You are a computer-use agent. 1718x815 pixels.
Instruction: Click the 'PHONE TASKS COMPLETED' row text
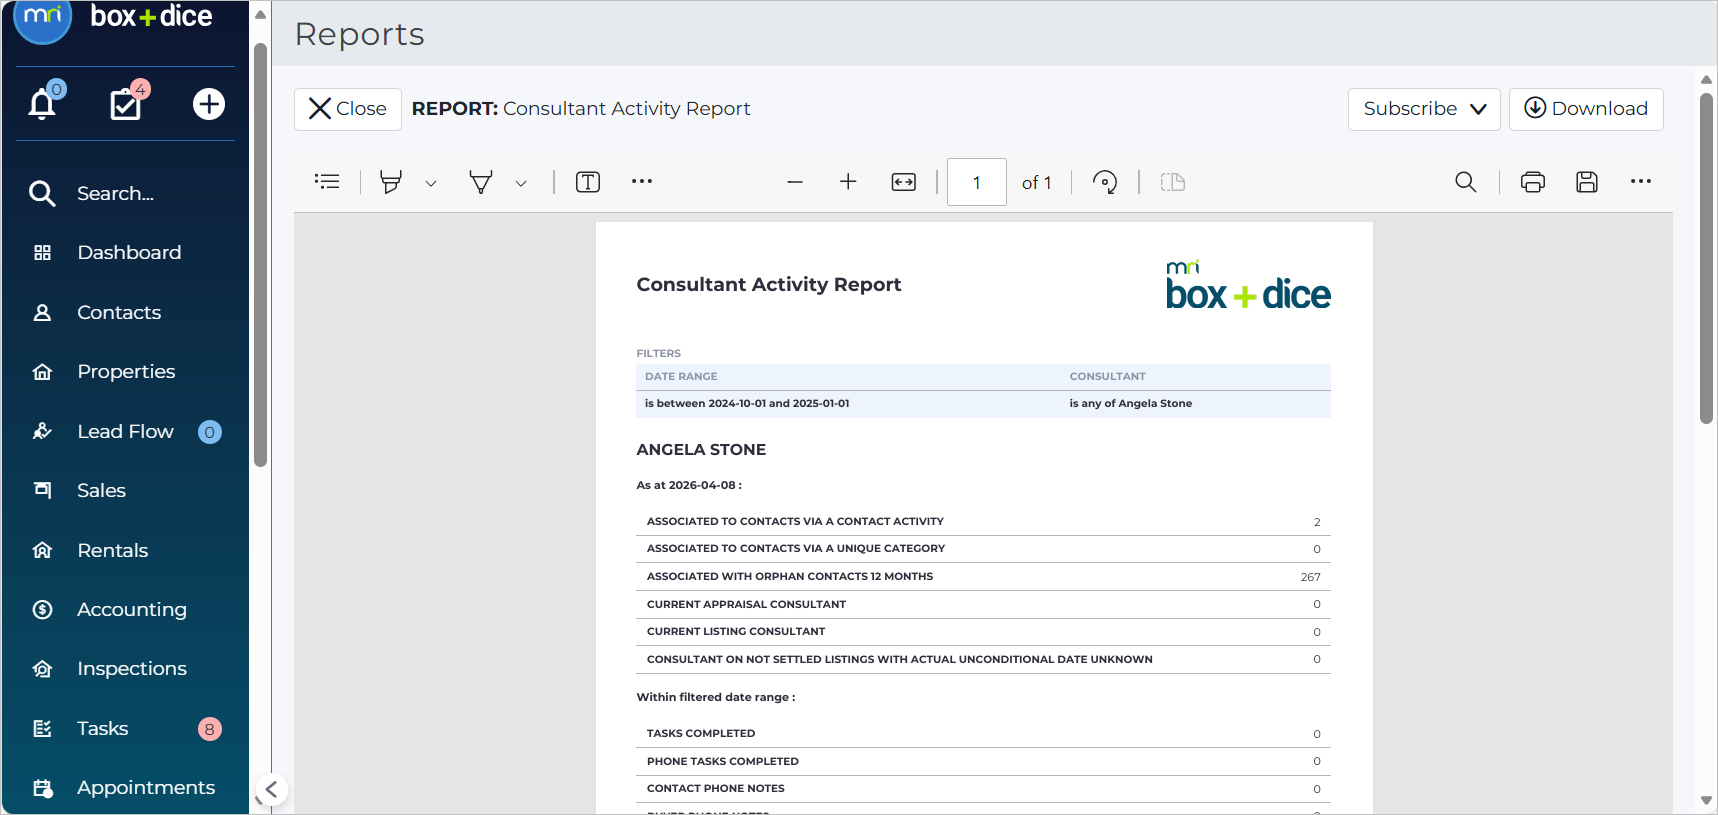click(723, 762)
